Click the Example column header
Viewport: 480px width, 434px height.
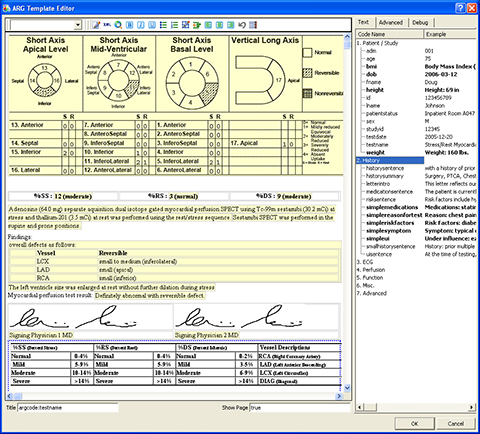(450, 34)
